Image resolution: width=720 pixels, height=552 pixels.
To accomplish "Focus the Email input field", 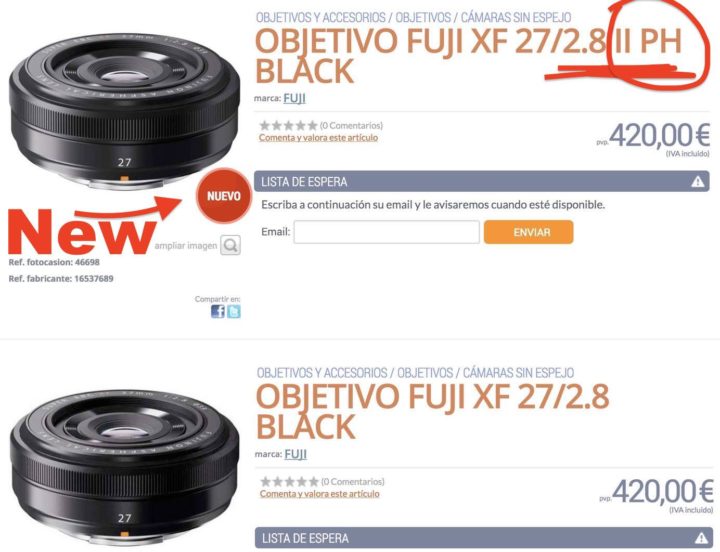I will tap(387, 232).
